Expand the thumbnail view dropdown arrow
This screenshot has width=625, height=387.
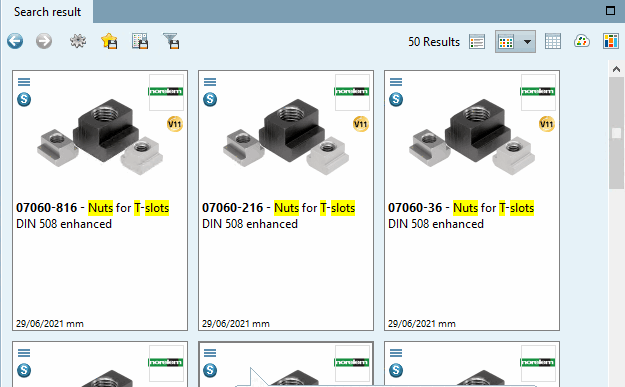tap(527, 41)
